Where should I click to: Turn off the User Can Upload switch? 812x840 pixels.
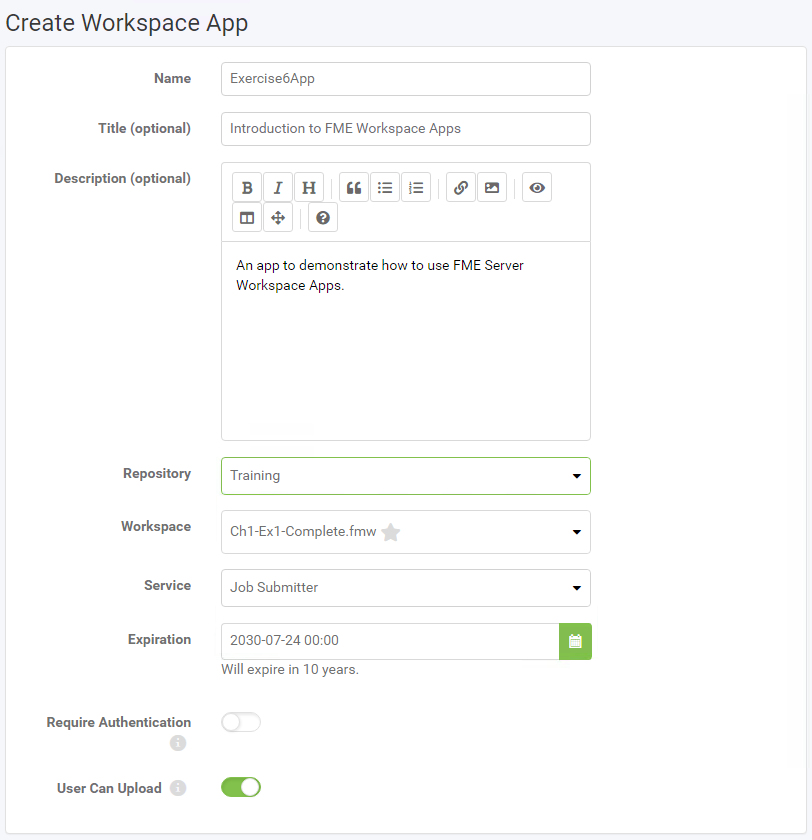[x=241, y=788]
